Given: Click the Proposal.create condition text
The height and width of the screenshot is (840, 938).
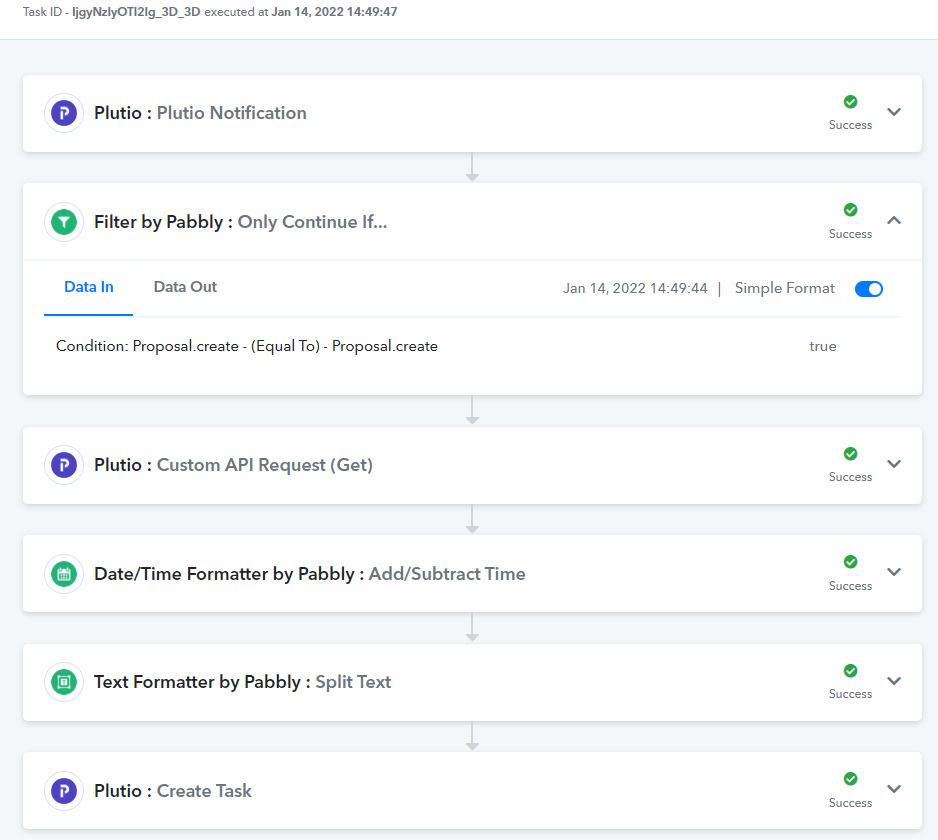Looking at the screenshot, I should point(246,346).
